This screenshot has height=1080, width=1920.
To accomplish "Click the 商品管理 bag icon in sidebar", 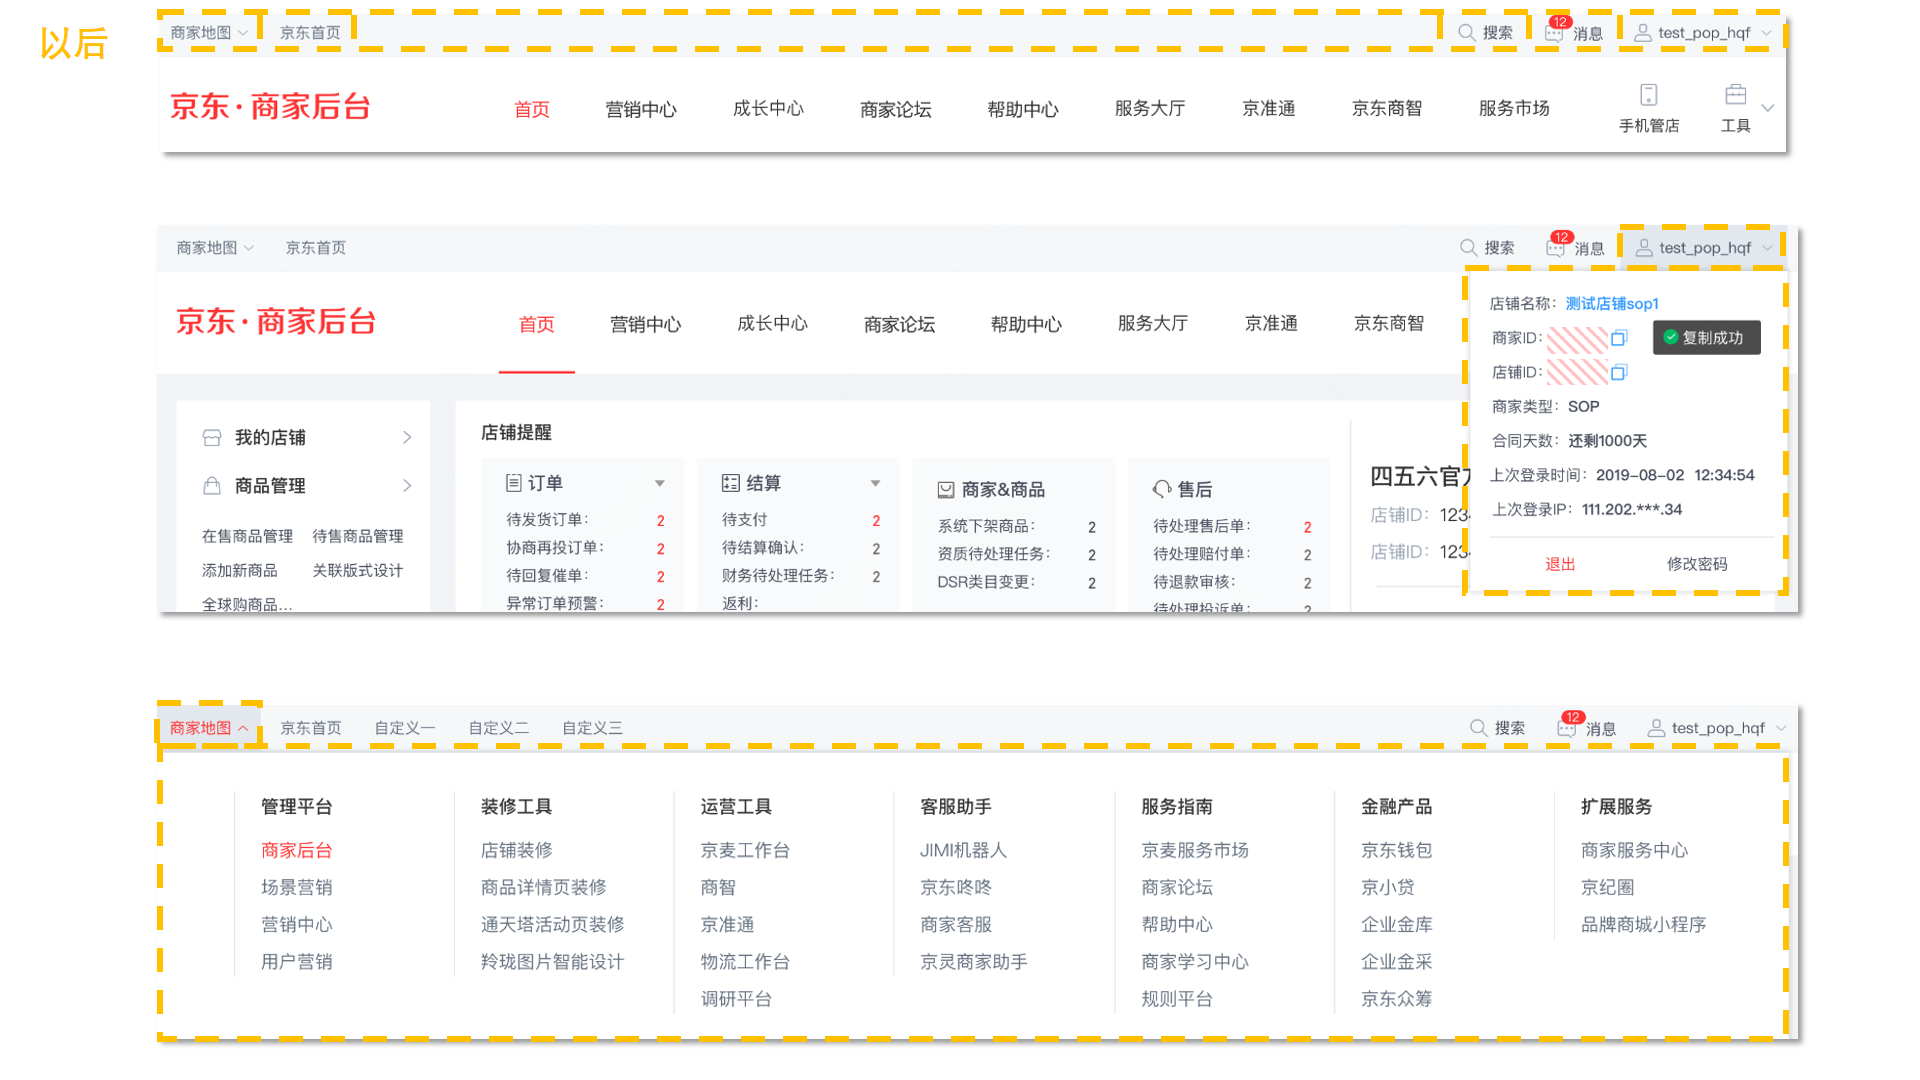I will click(212, 486).
